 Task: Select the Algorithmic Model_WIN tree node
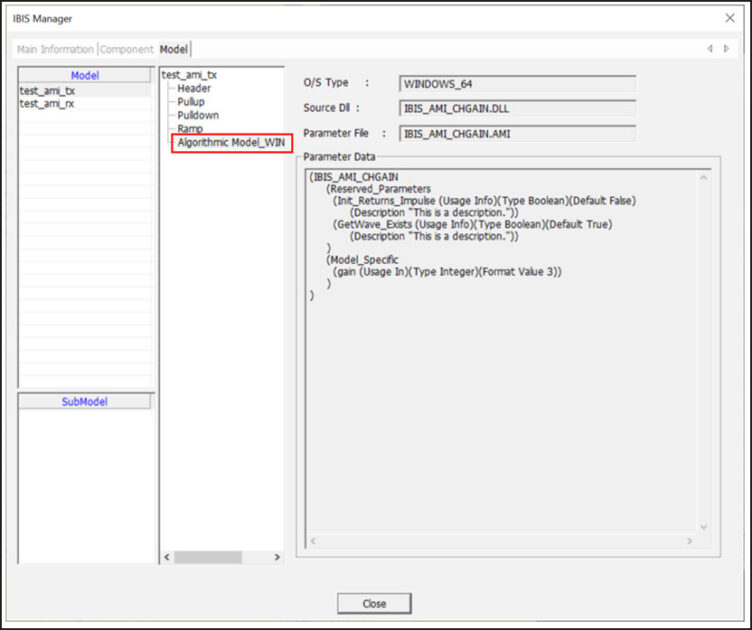point(231,143)
